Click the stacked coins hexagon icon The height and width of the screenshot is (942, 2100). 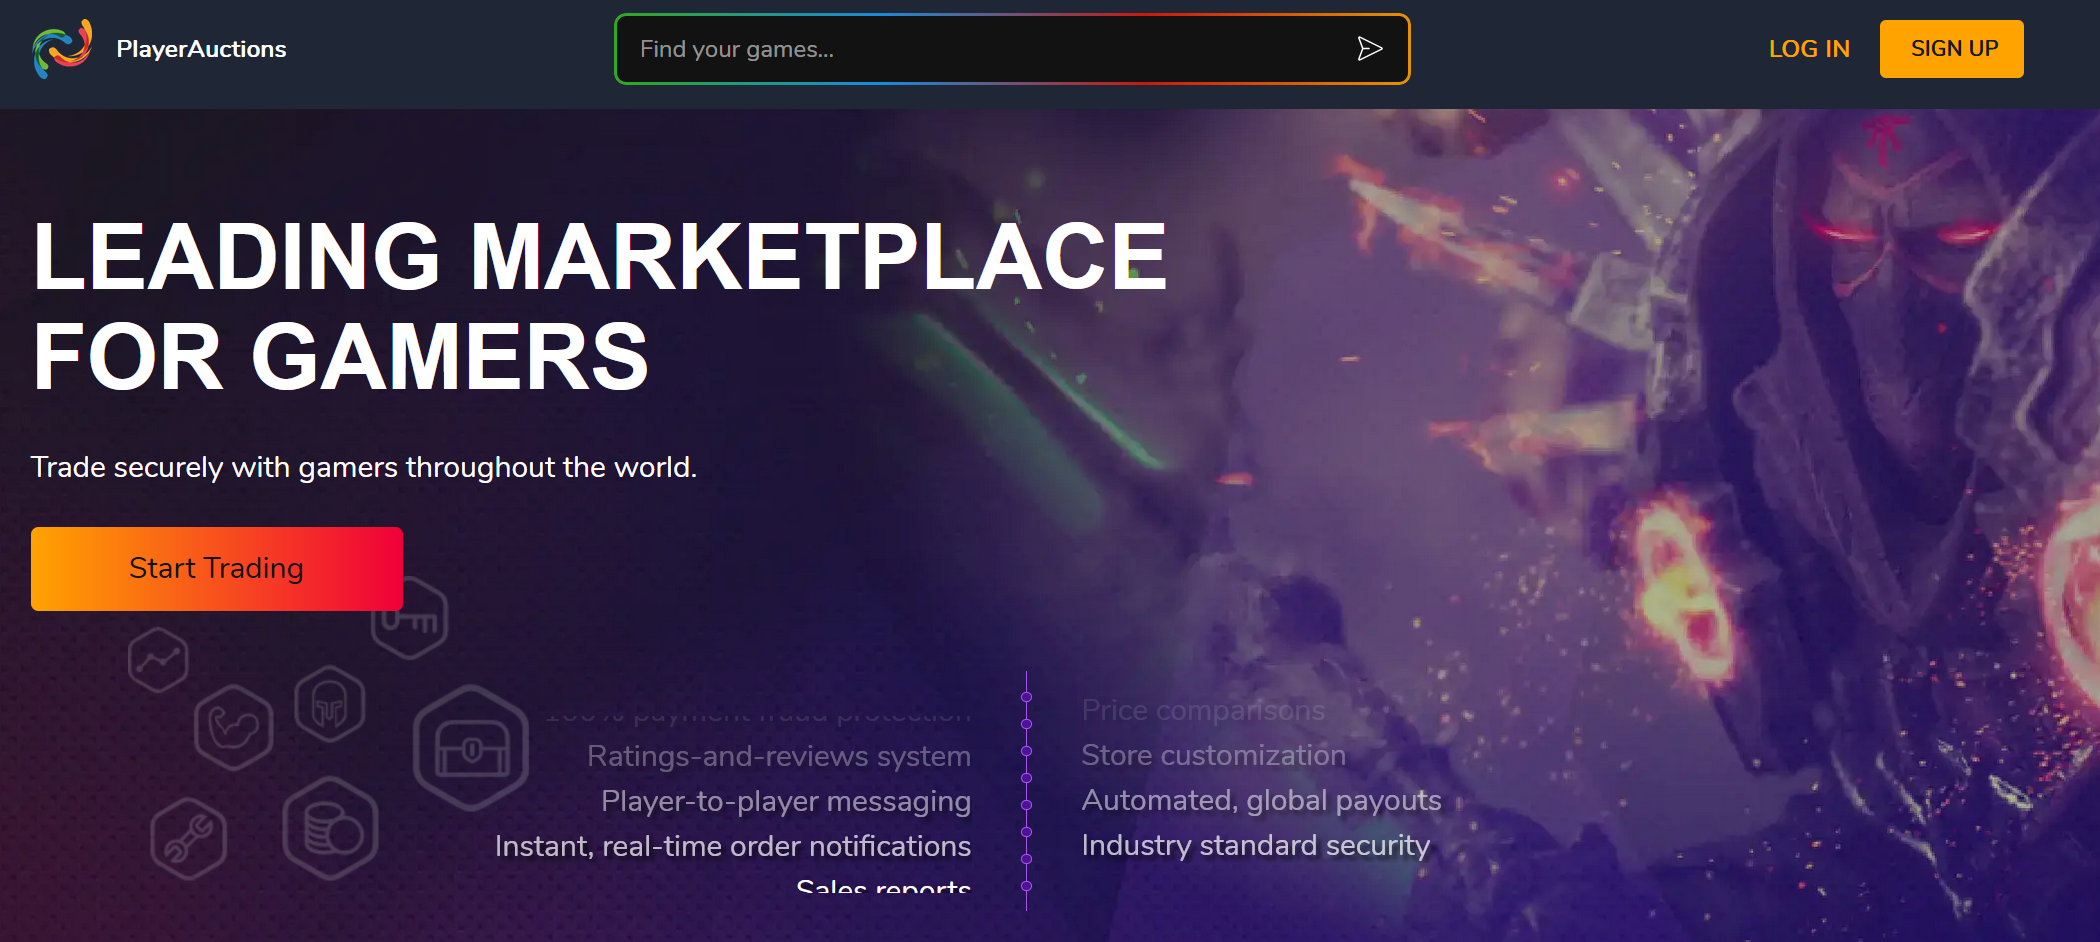click(x=330, y=828)
